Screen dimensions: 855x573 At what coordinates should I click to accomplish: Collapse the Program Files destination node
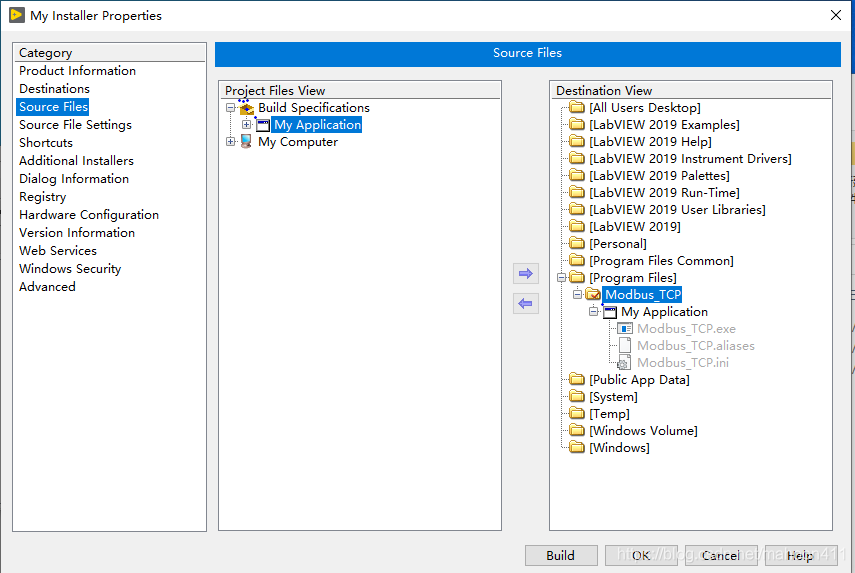562,278
